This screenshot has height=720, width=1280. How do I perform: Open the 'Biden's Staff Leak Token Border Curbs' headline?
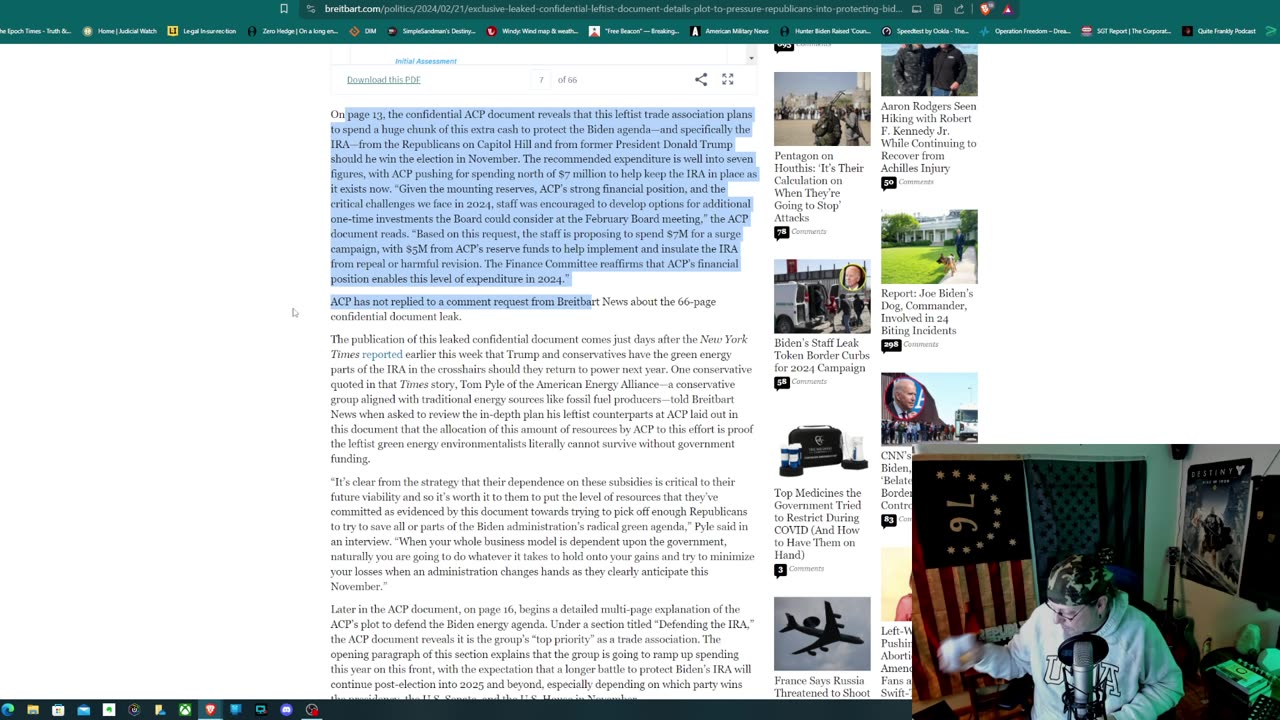click(821, 355)
